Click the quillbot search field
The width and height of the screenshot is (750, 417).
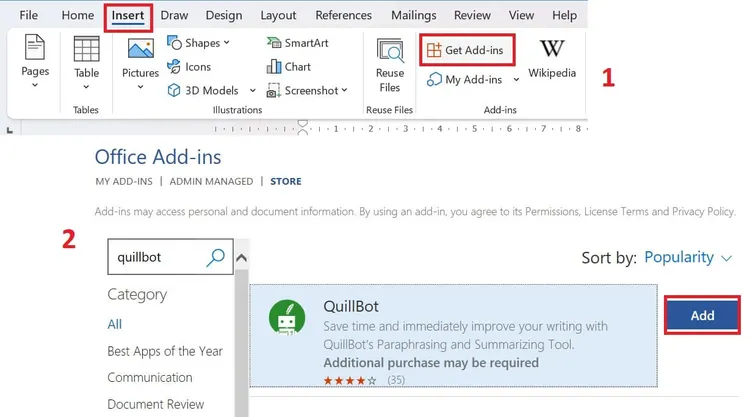click(x=170, y=257)
